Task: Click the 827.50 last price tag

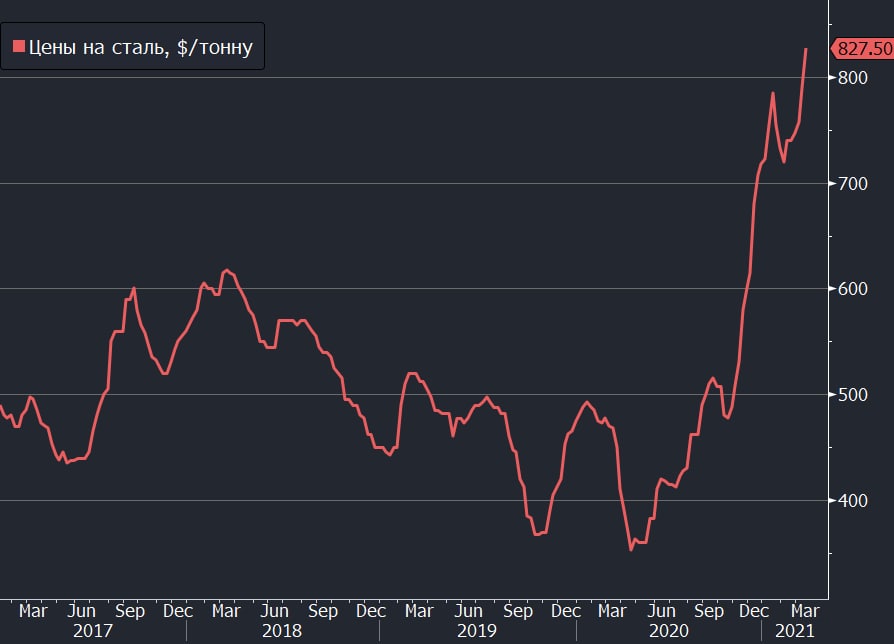Action: click(x=863, y=48)
